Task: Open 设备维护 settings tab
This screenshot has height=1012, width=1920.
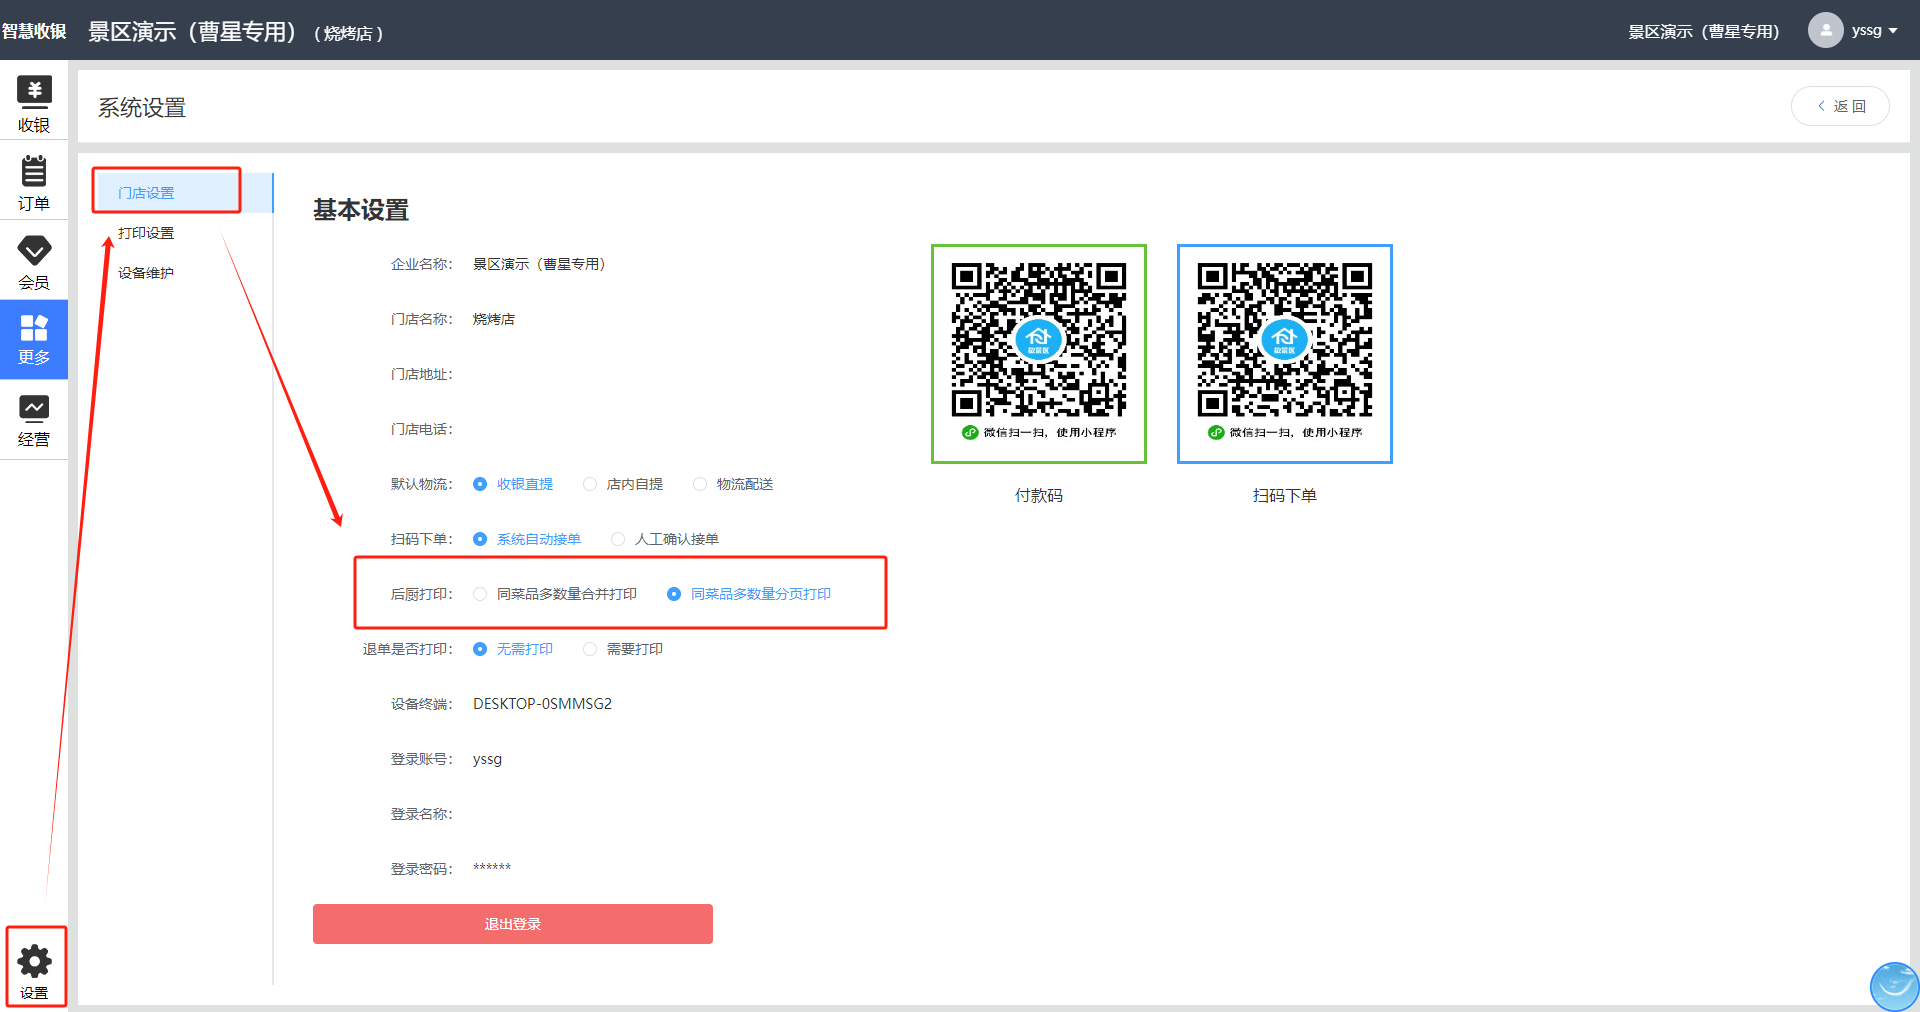Action: (146, 273)
